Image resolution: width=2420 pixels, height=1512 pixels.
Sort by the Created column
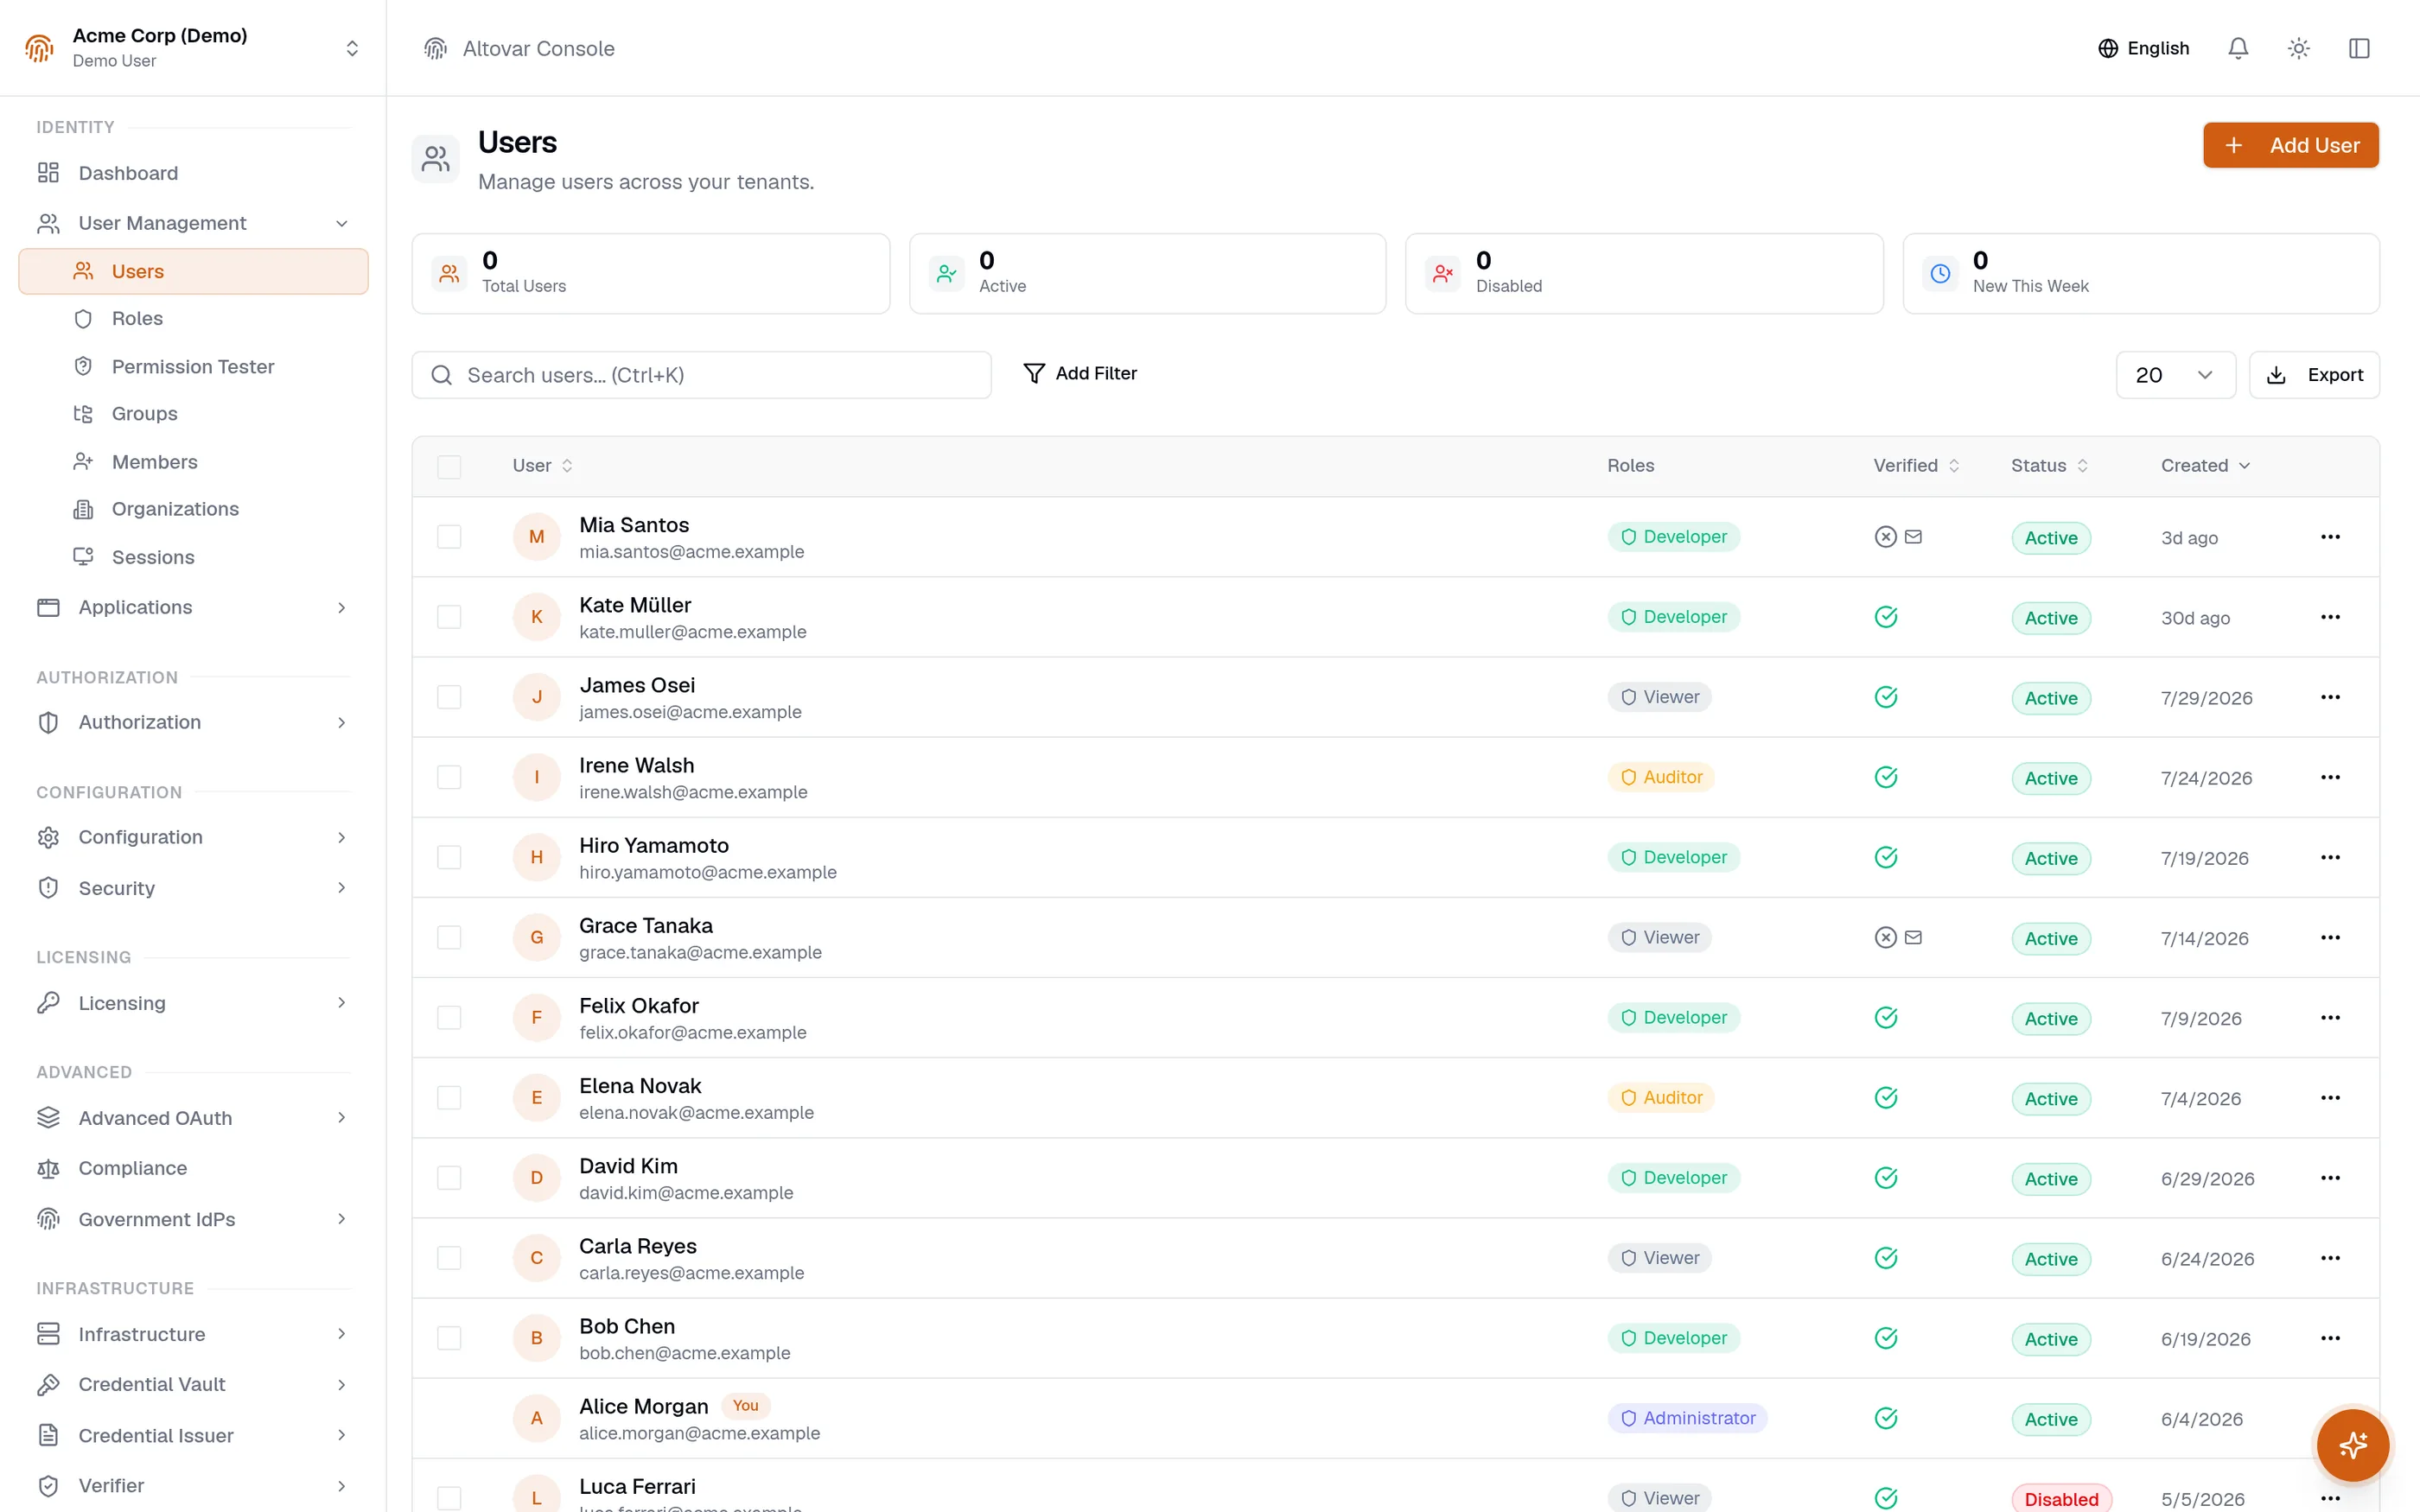point(2205,466)
